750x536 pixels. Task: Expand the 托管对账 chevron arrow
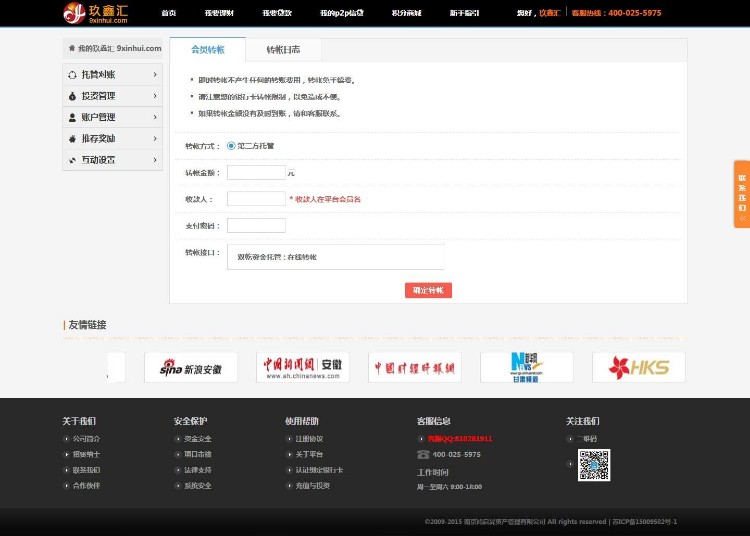tap(155, 75)
